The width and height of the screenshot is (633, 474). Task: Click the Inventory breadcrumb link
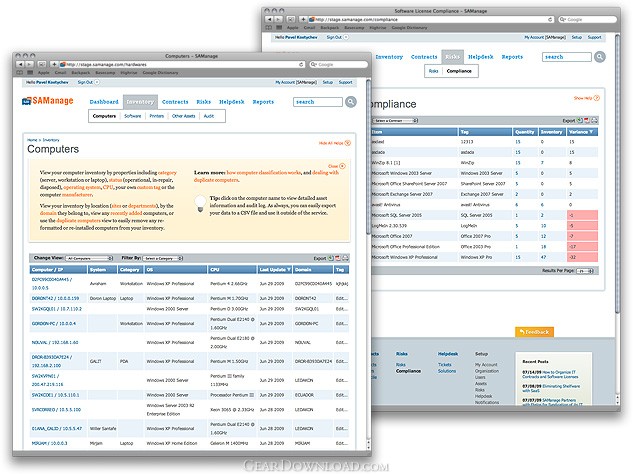pyautogui.click(x=51, y=140)
